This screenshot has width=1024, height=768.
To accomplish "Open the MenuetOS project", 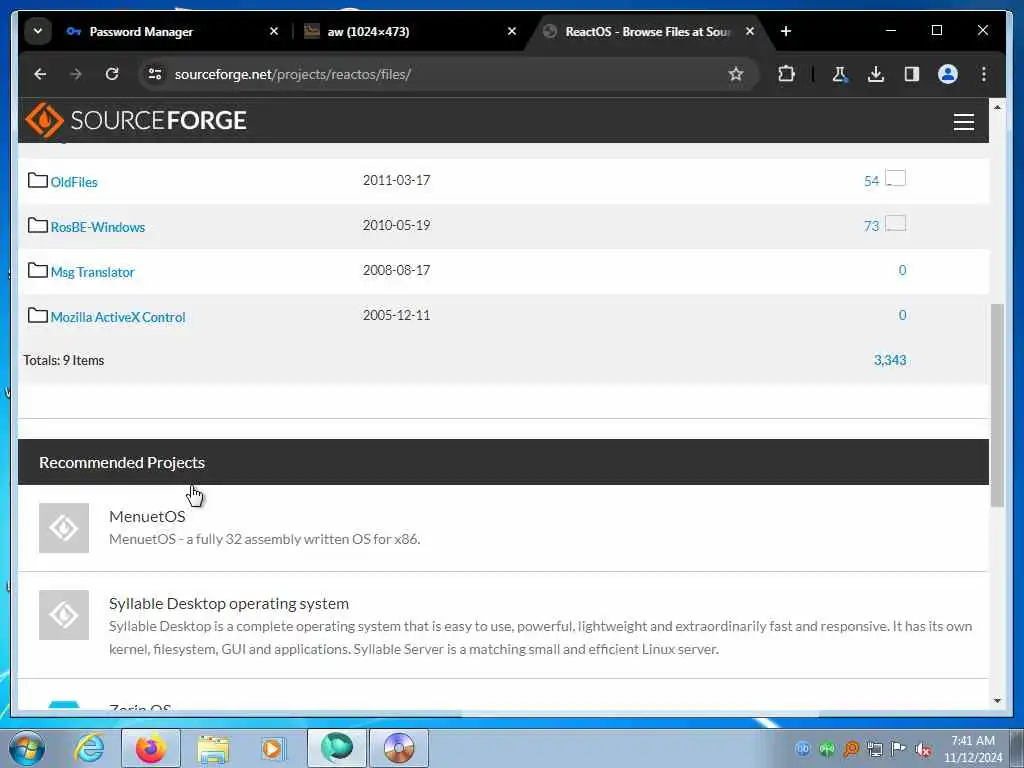I will (x=147, y=516).
